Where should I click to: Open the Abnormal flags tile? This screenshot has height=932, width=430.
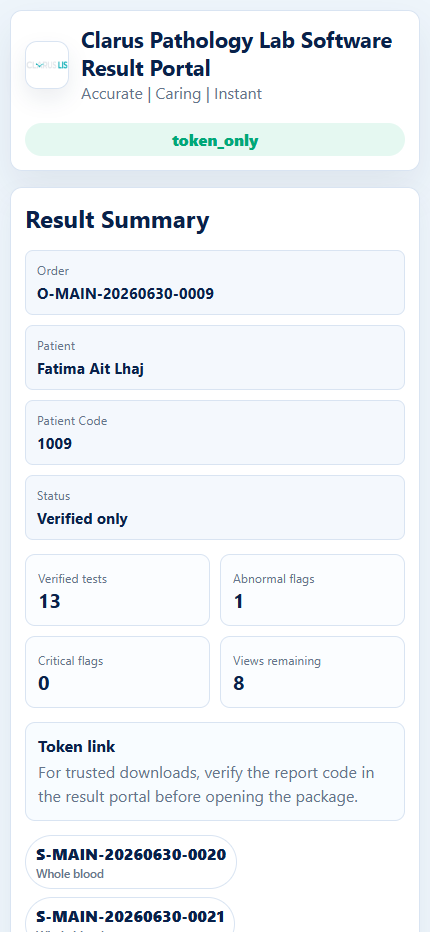coord(312,590)
